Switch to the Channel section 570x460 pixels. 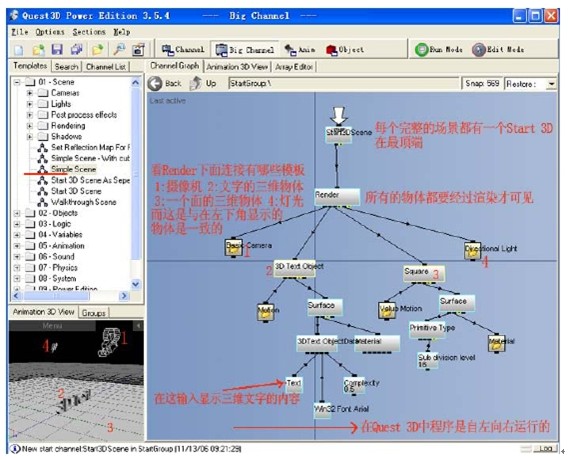point(183,50)
